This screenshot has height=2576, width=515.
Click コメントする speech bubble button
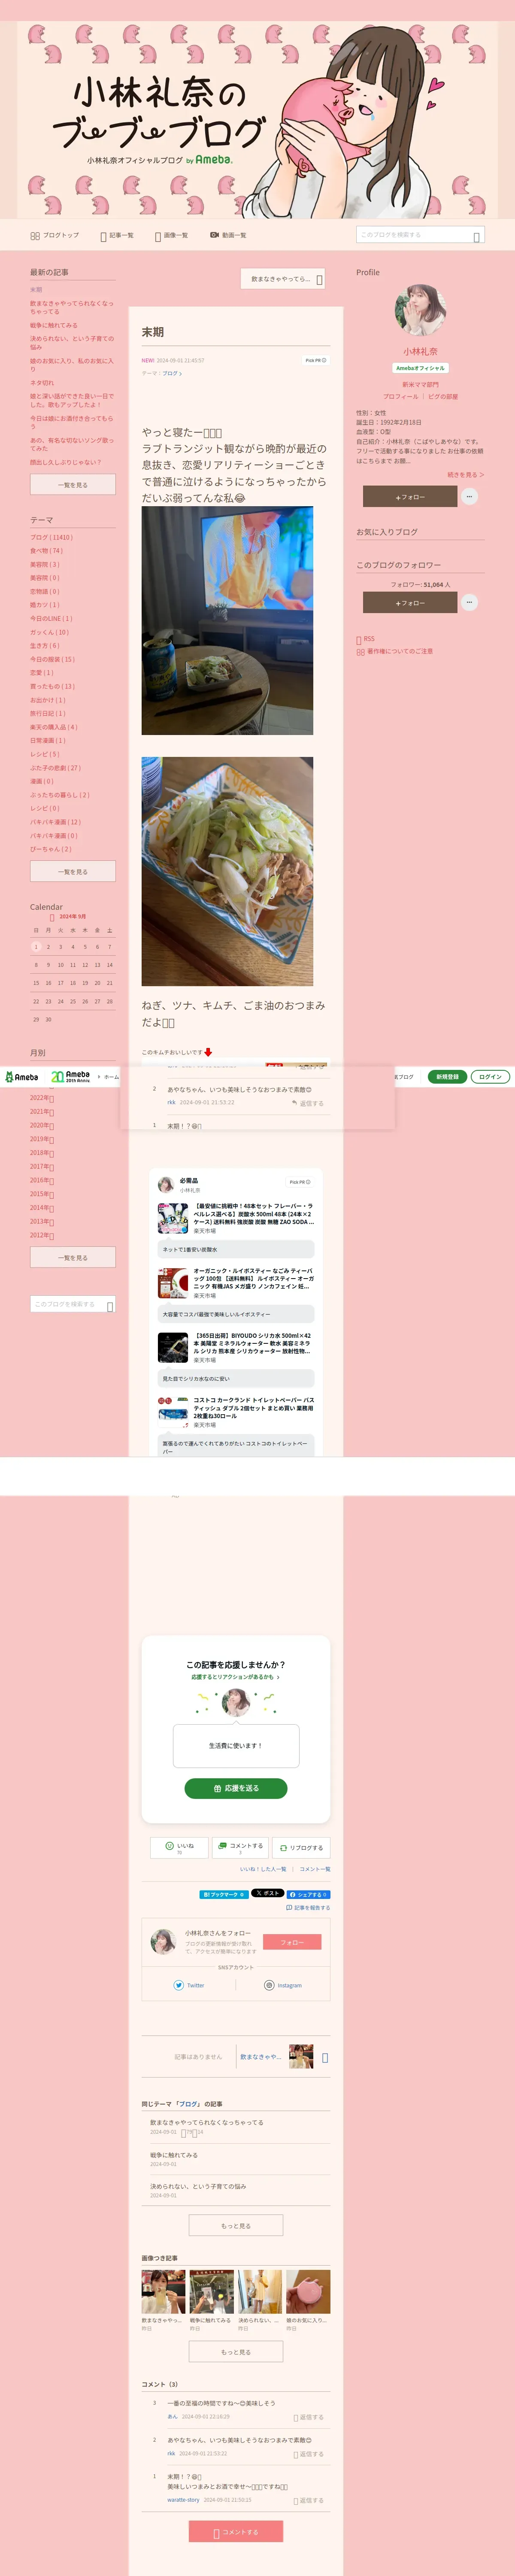point(240,1847)
